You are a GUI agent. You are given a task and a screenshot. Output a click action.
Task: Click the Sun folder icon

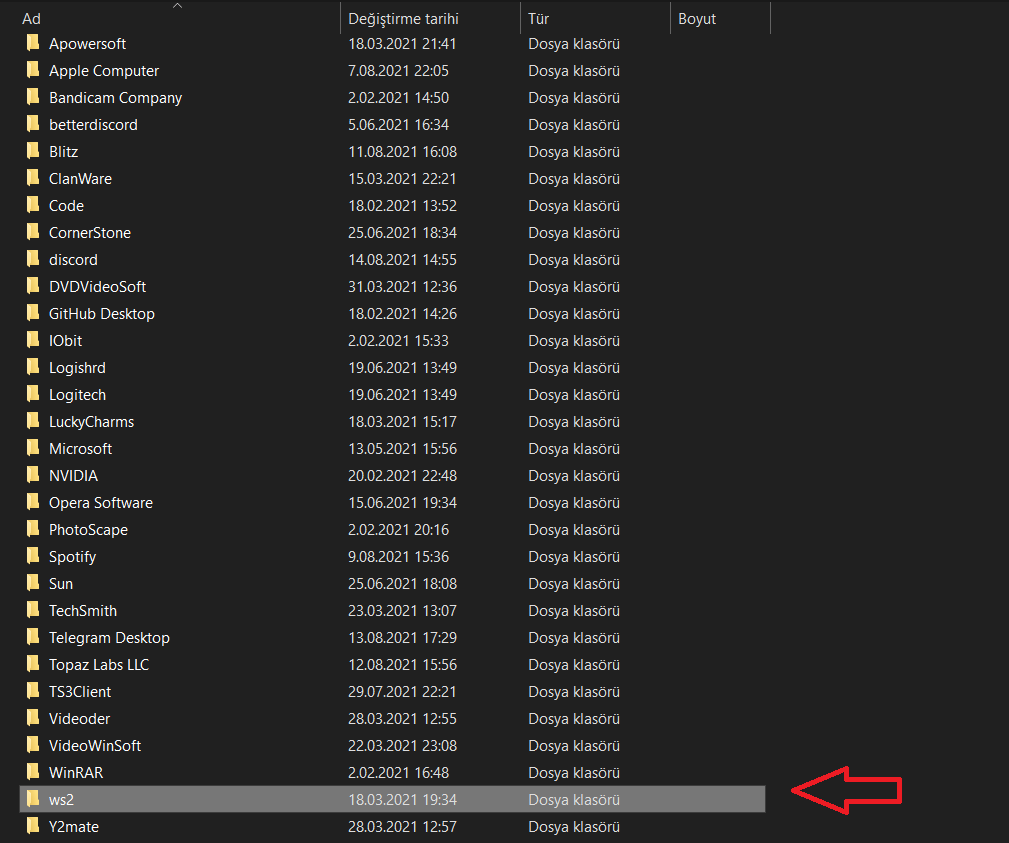tap(33, 584)
